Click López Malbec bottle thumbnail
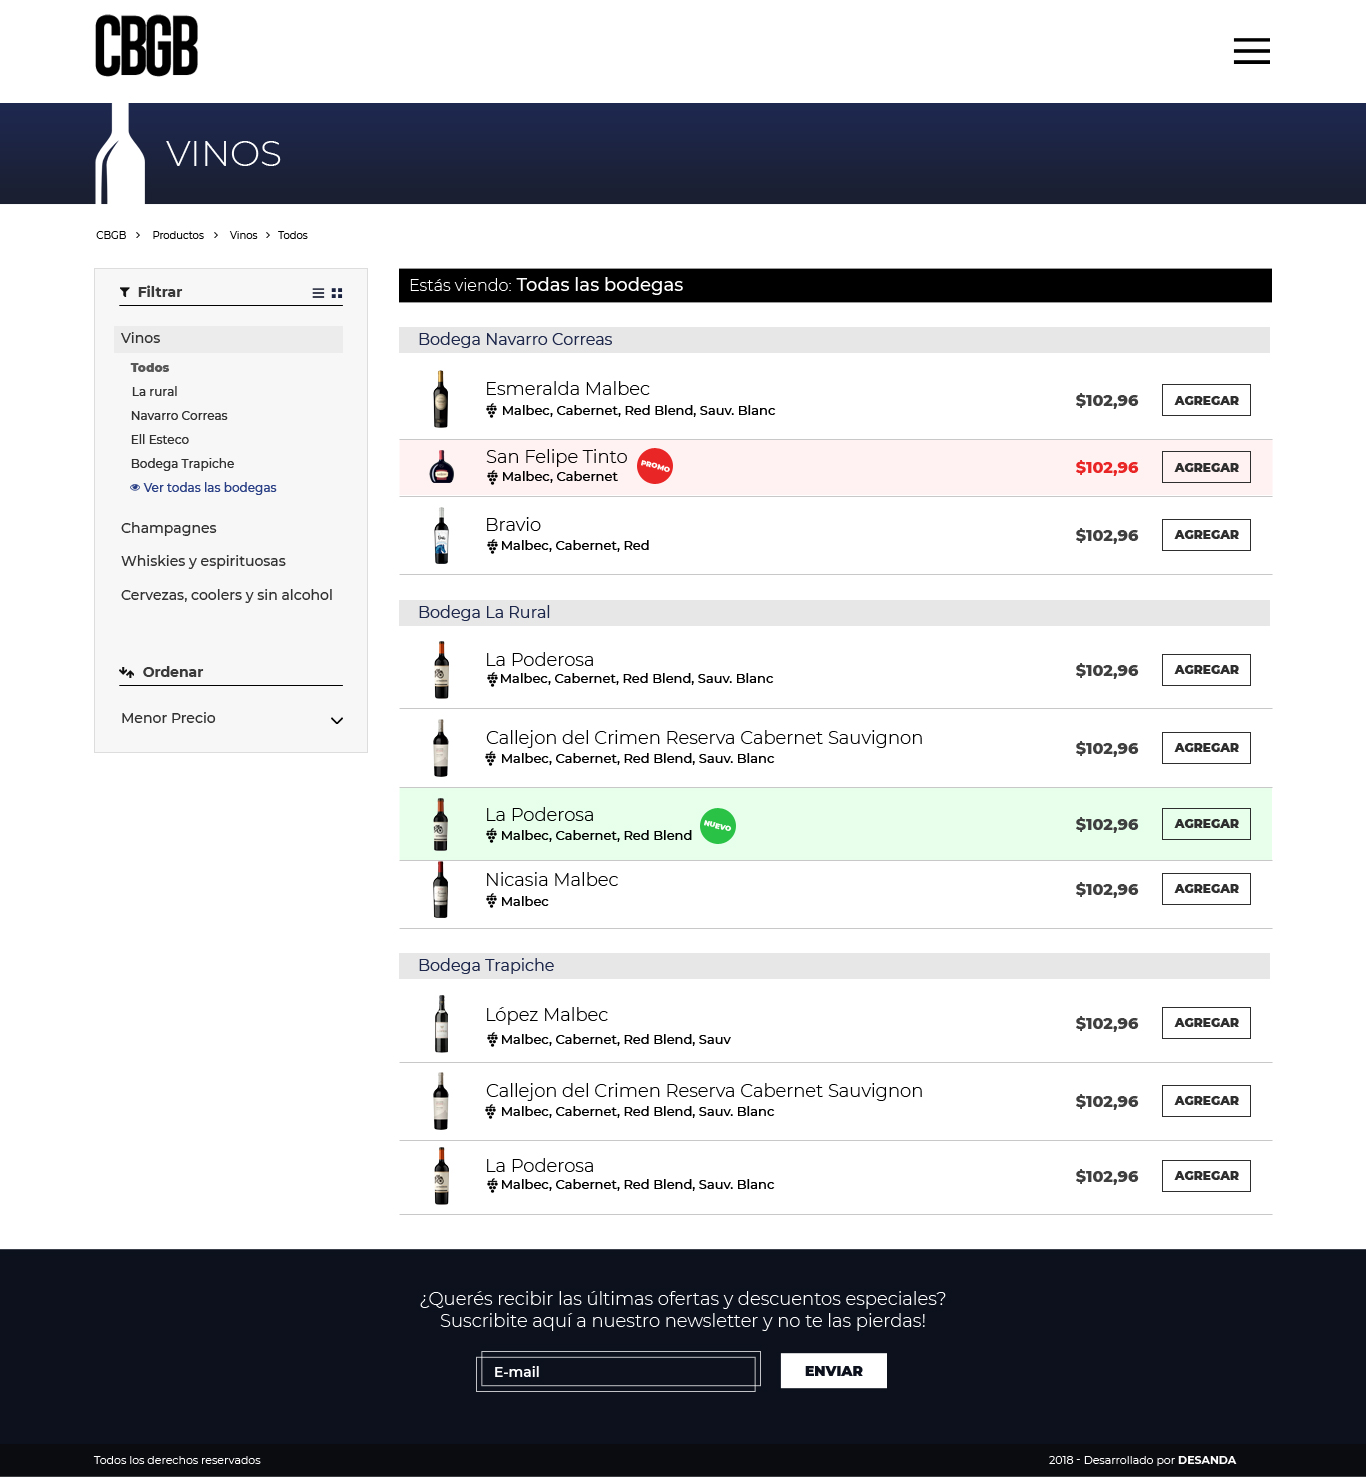 pyautogui.click(x=441, y=1023)
